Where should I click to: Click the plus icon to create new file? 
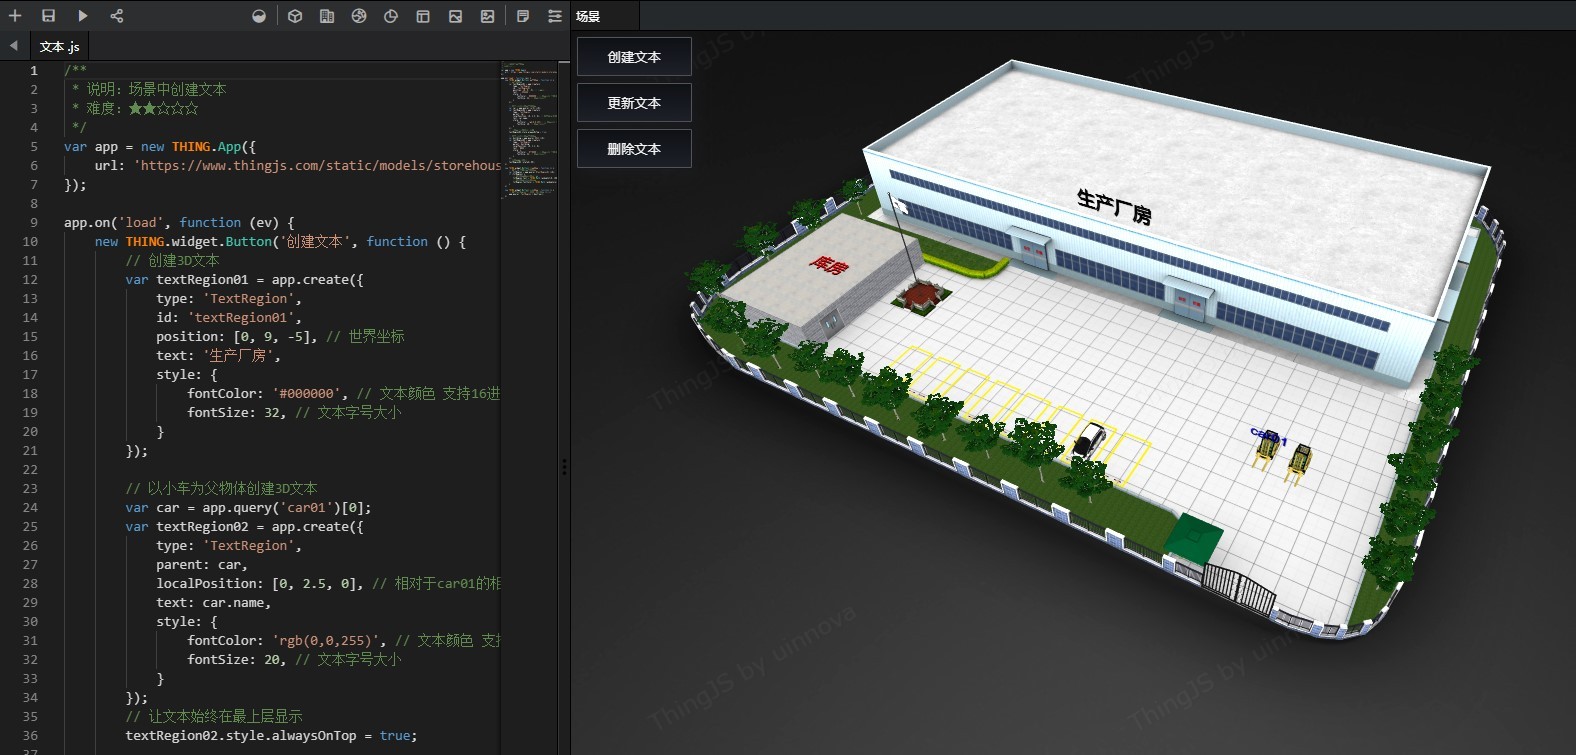point(15,16)
